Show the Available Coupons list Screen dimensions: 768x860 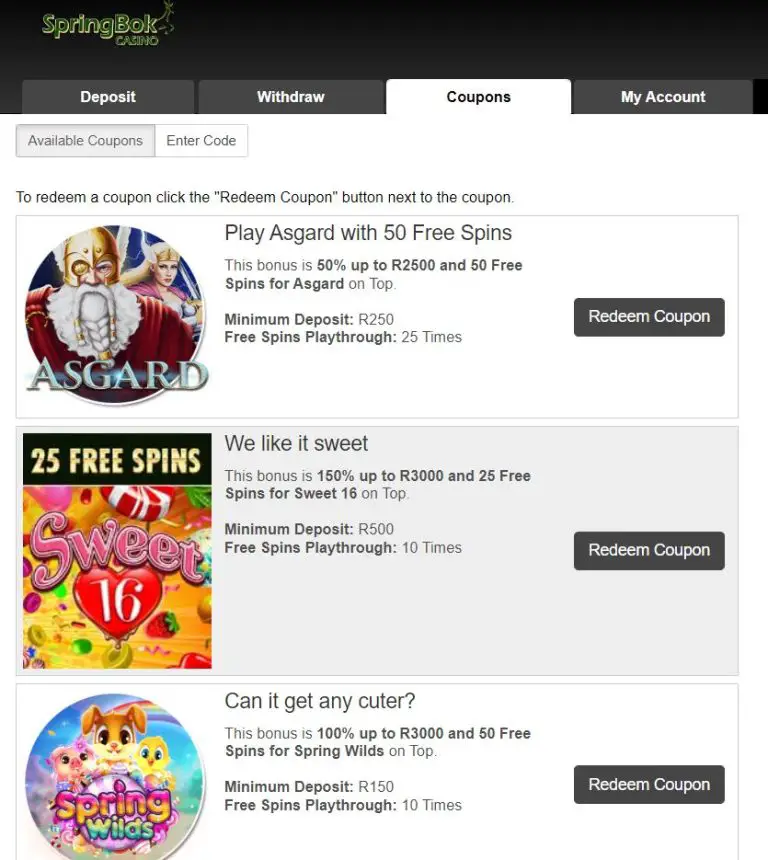pyautogui.click(x=85, y=141)
